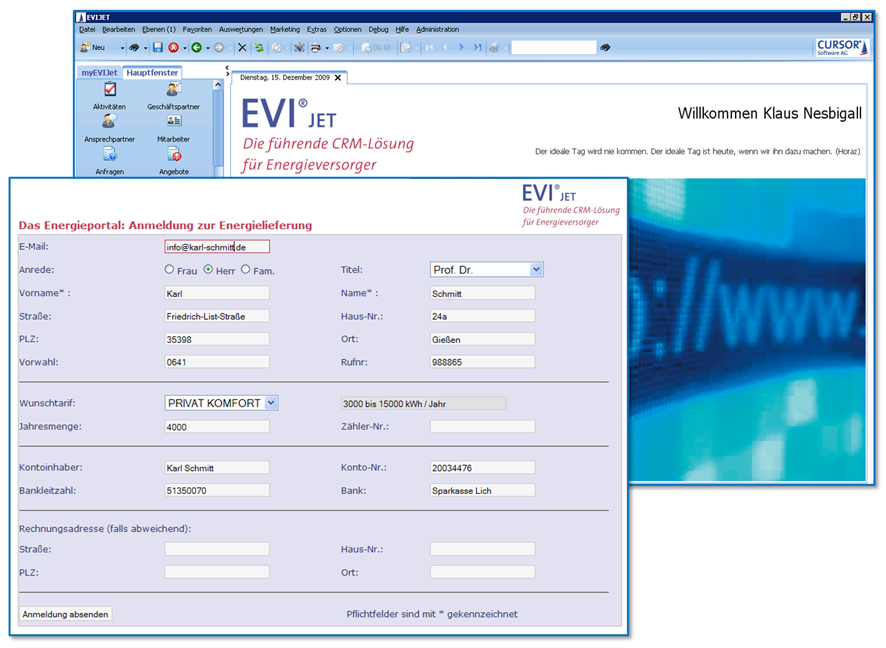Click the Name field containing Schmitt
Screen dimensions: 886x648
[483, 293]
